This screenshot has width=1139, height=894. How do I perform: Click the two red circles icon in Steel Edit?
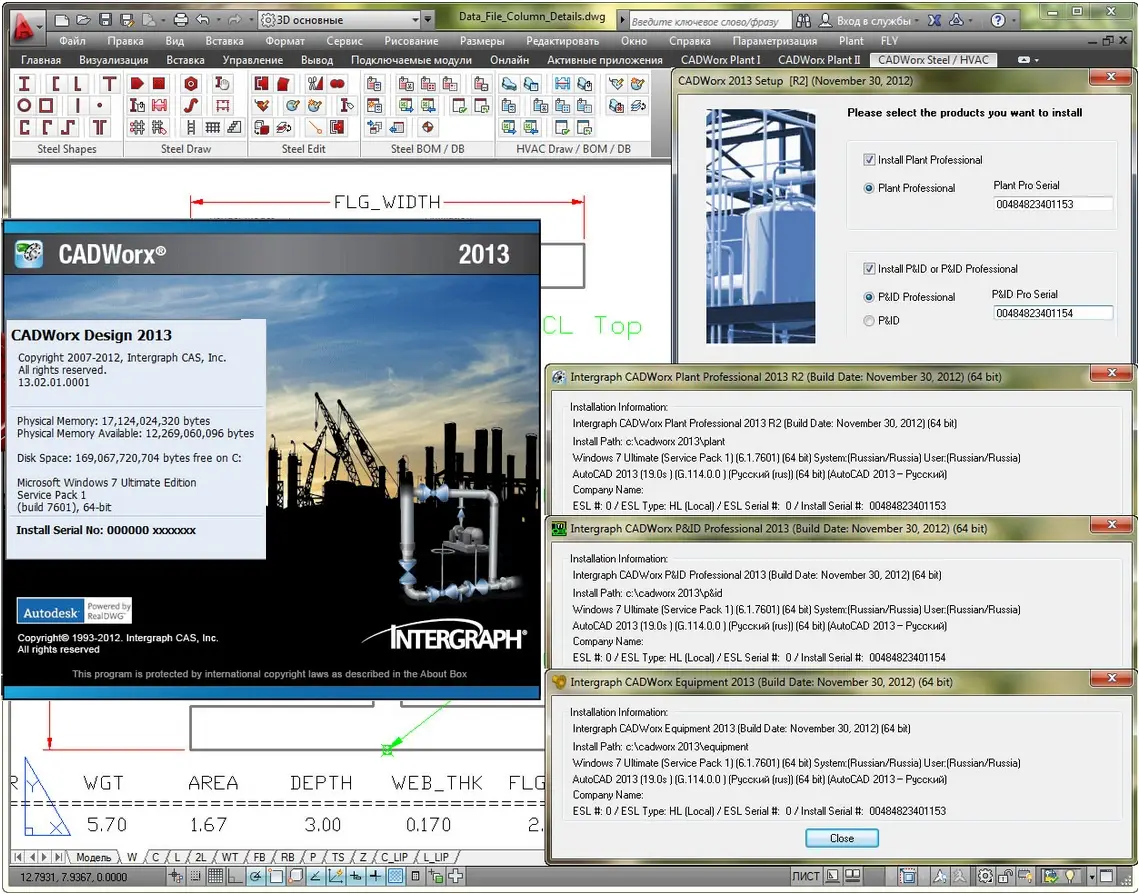[x=337, y=84]
